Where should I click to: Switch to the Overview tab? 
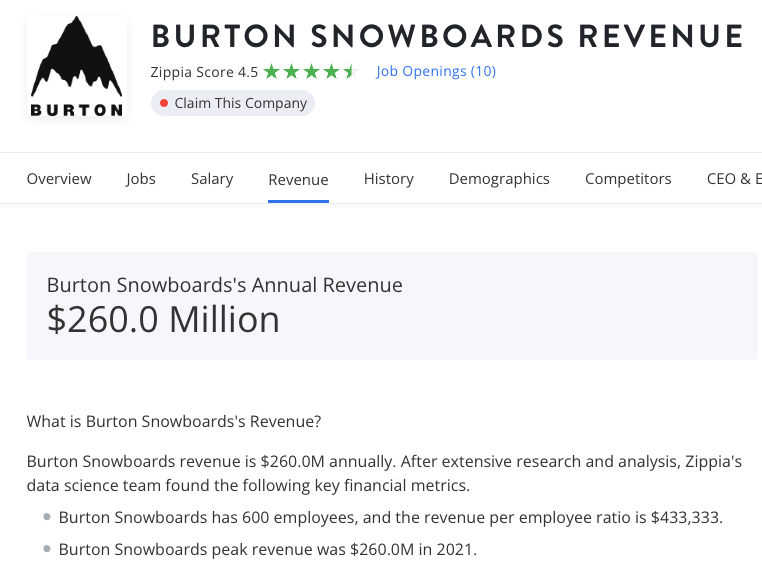59,179
